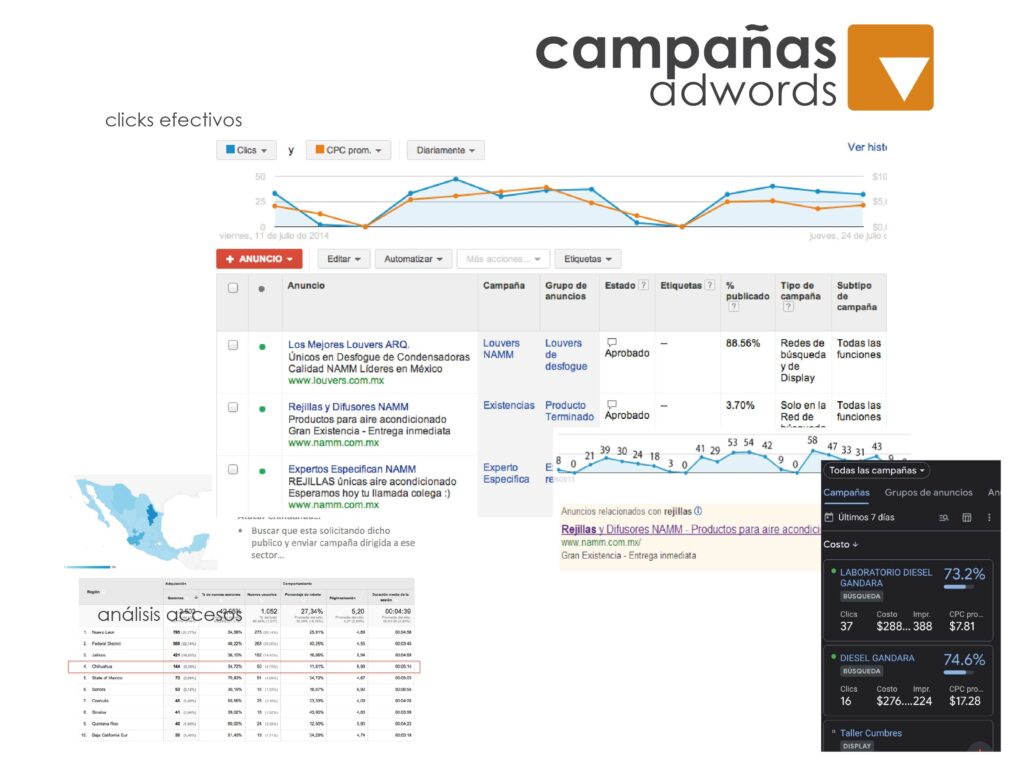Switch to Grupos de anuncios tab
The image size is (1024, 768).
tap(929, 492)
